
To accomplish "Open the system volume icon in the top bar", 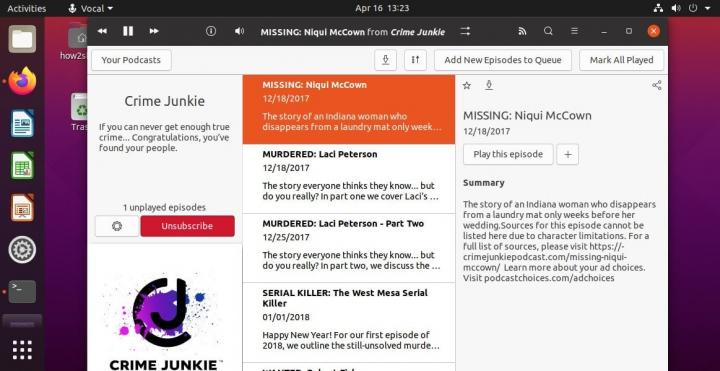I will pyautogui.click(x=676, y=8).
